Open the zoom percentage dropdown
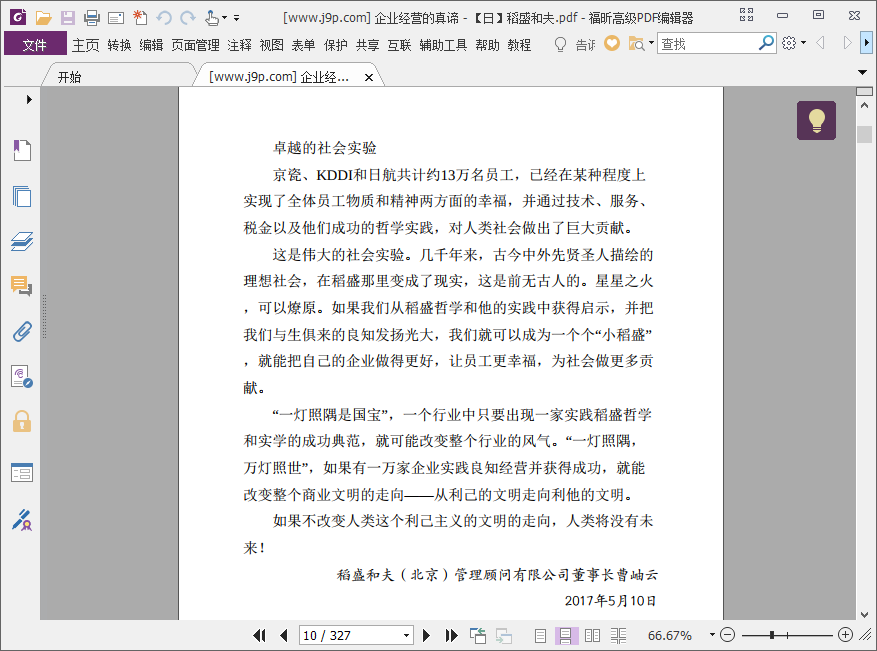Screen dimensions: 877x651 tap(712, 634)
